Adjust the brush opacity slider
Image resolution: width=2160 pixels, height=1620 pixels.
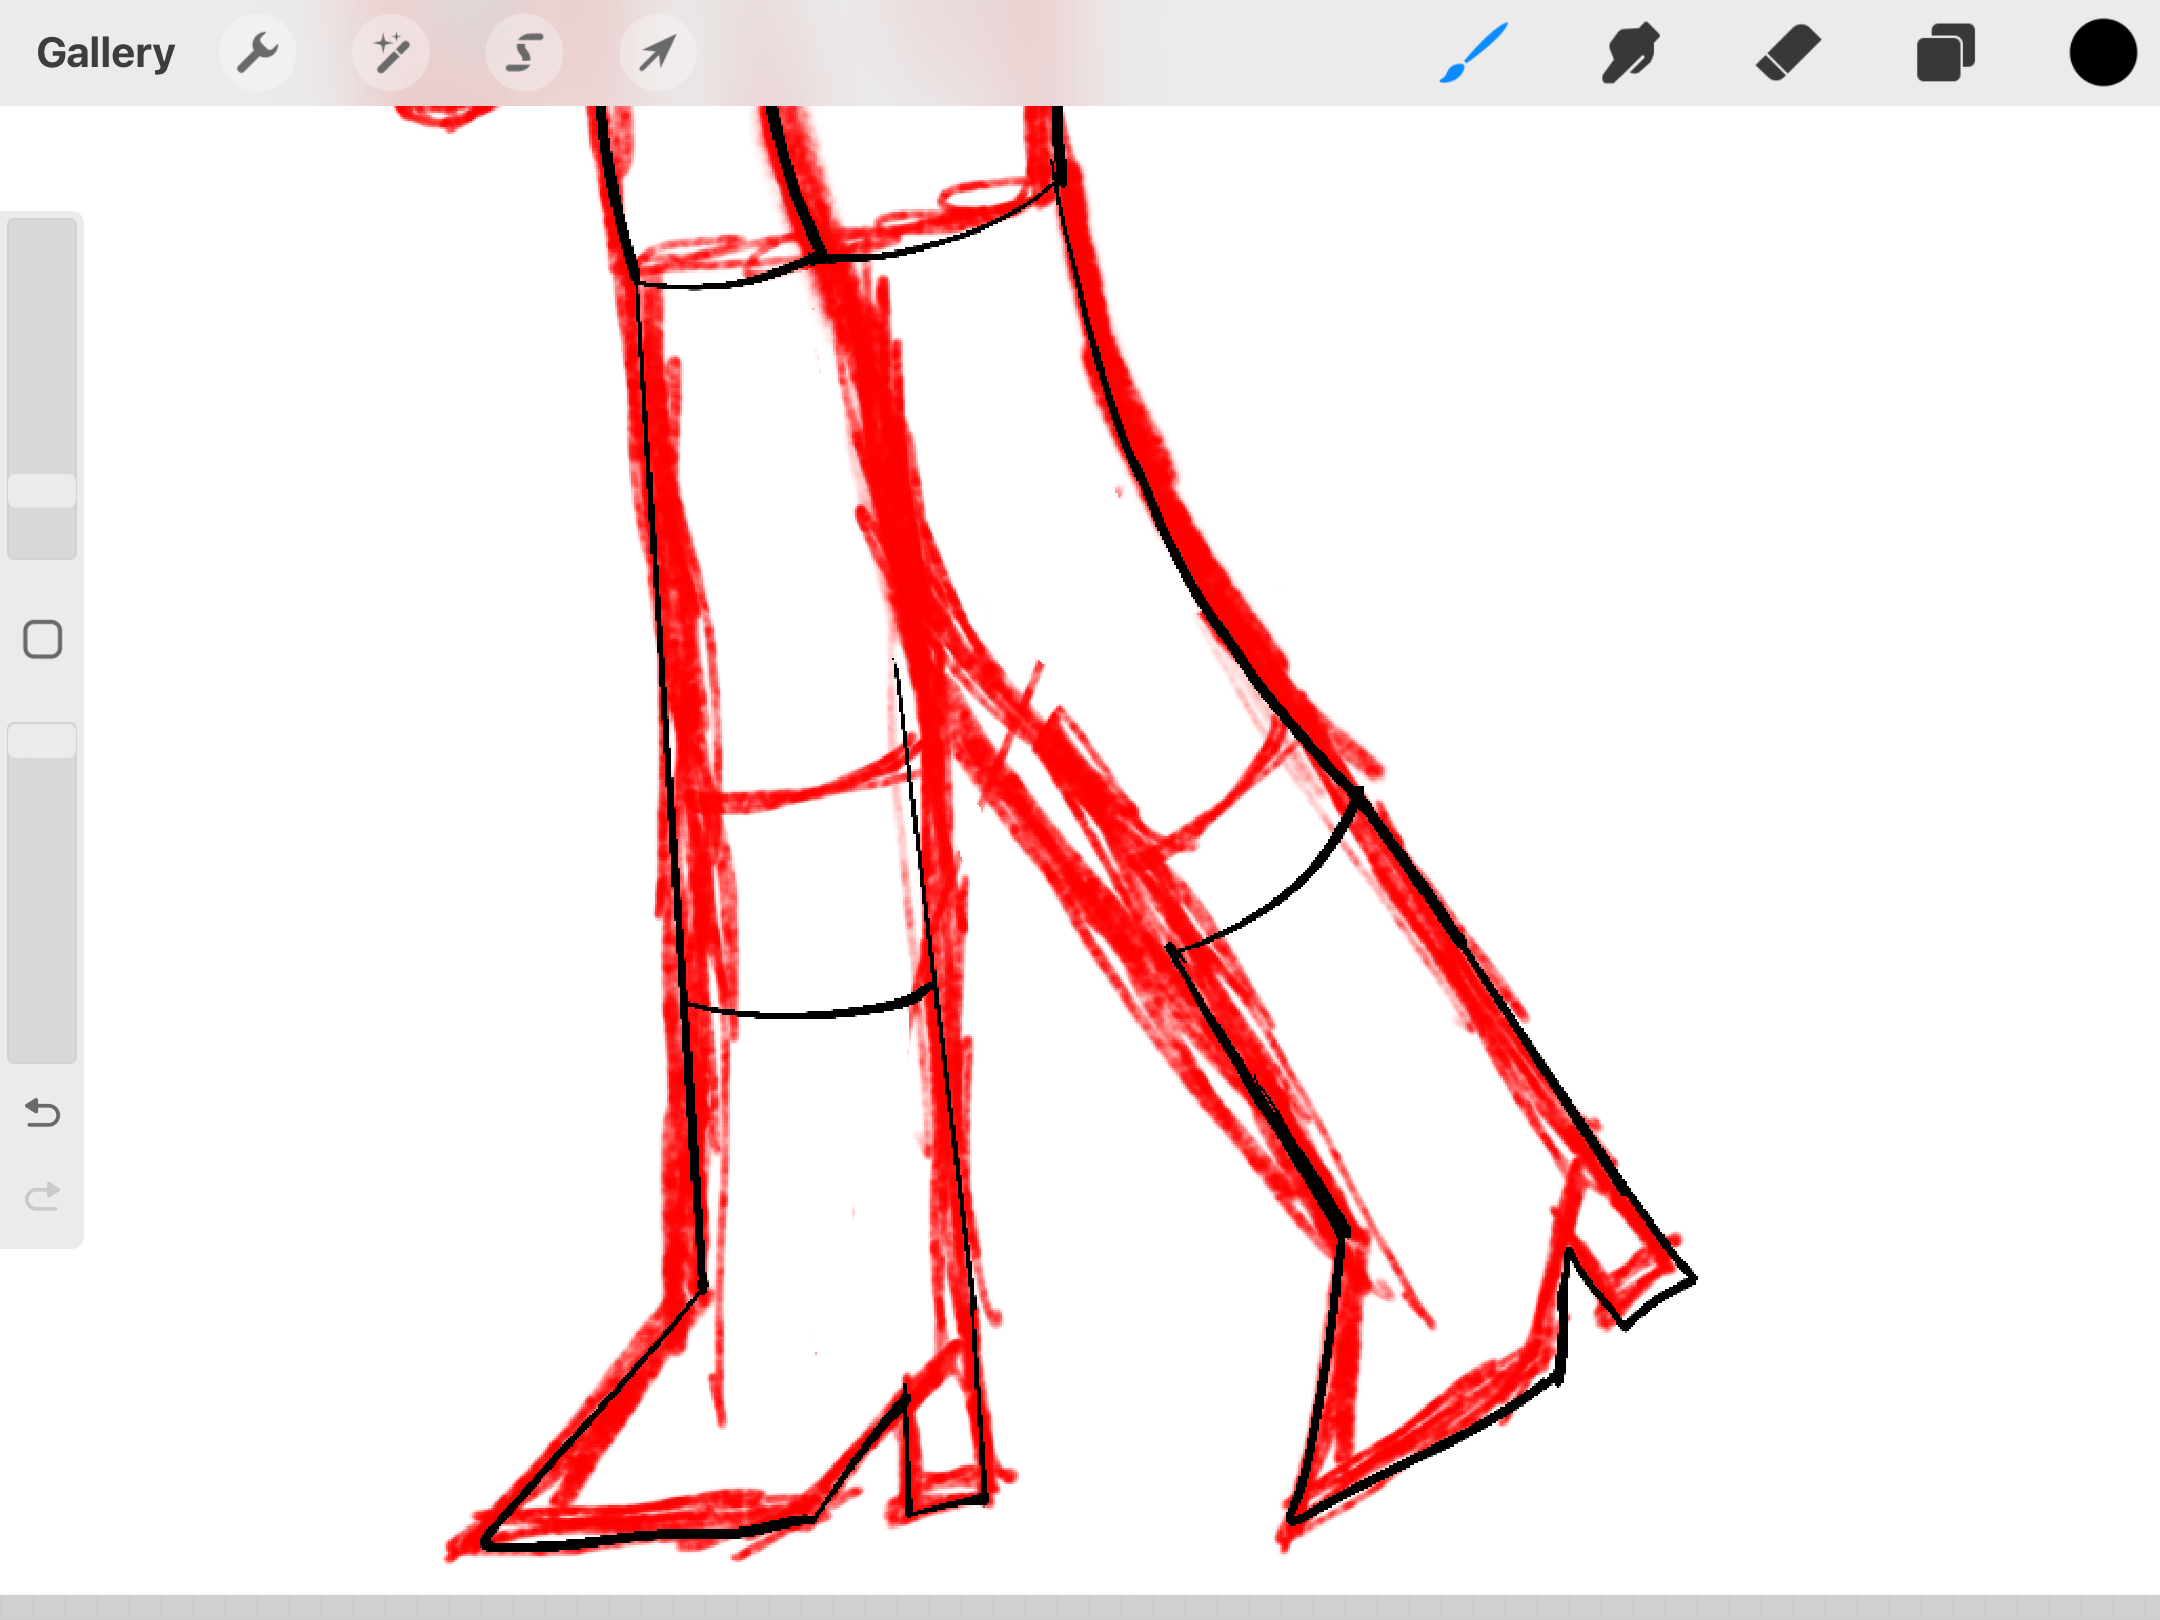click(42, 890)
